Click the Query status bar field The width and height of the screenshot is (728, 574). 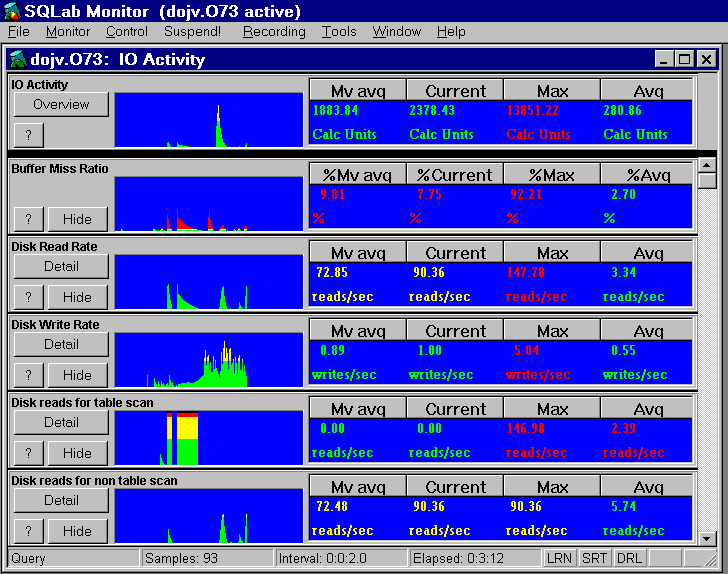coord(74,558)
